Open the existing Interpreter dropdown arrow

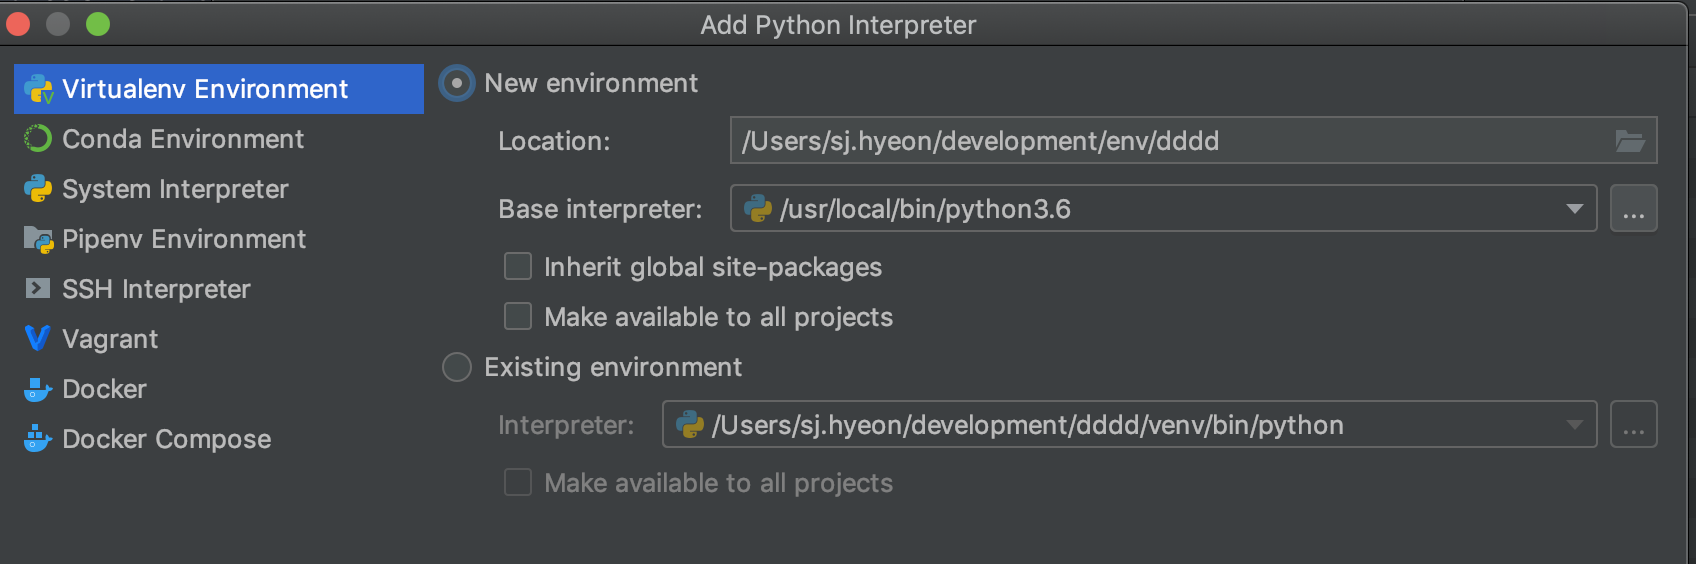1574,425
